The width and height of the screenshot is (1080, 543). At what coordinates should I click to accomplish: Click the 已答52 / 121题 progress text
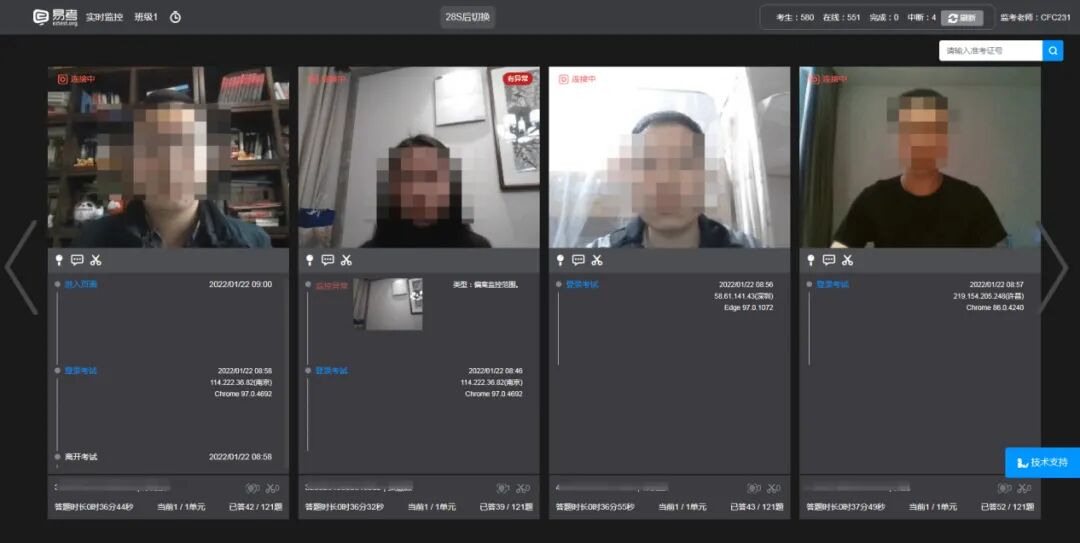(1008, 506)
